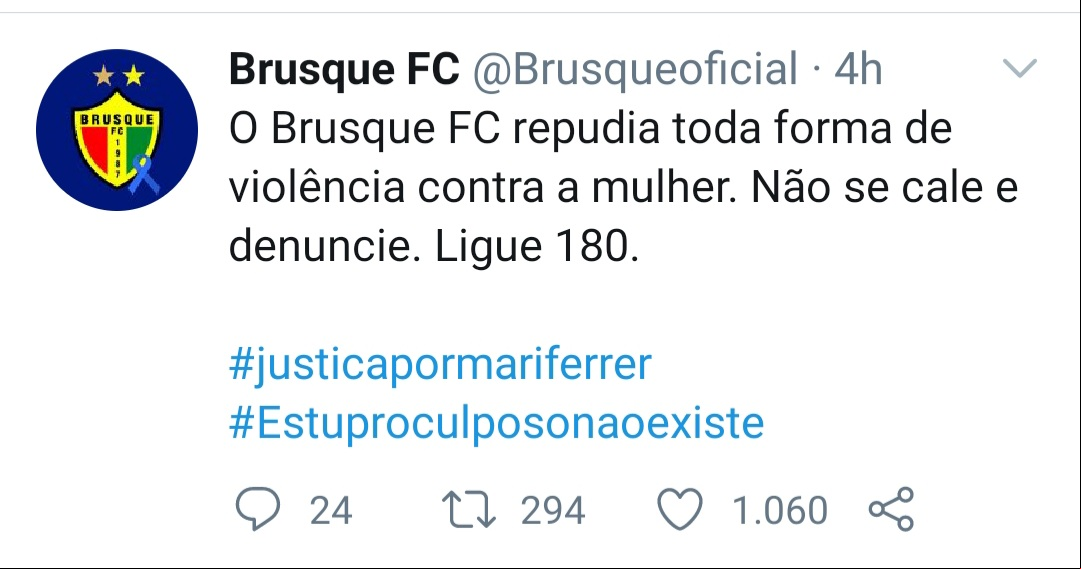Retweet using the arrows icon
This screenshot has width=1081, height=569.
coord(469,510)
